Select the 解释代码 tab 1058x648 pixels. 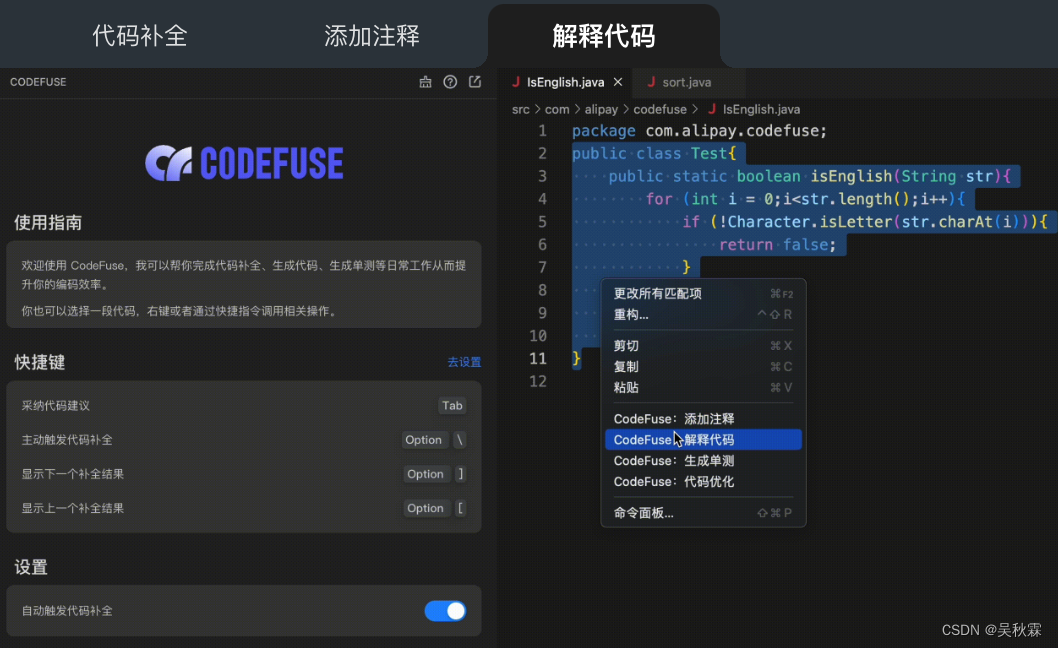click(x=603, y=35)
